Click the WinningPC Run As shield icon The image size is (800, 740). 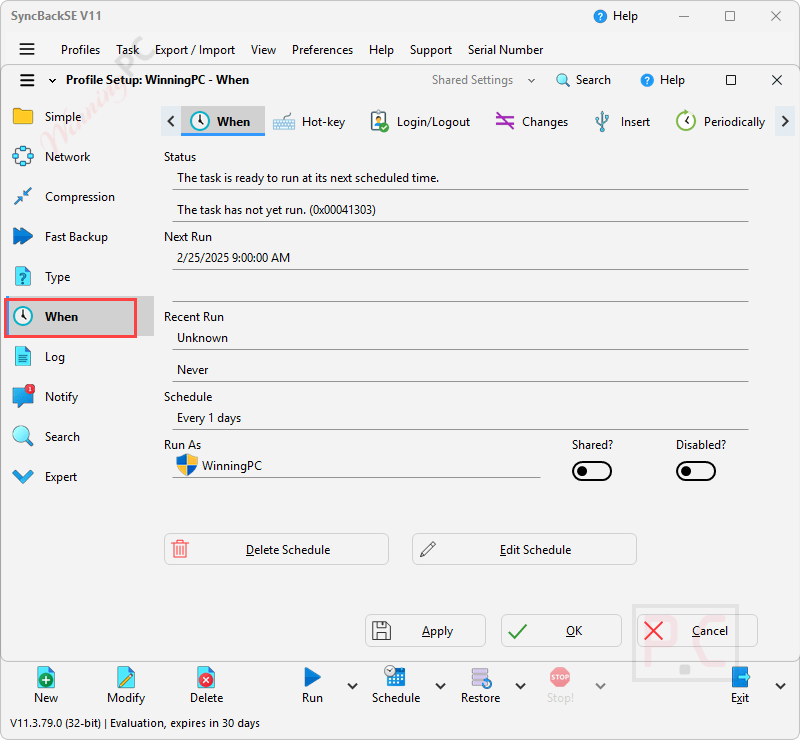(187, 465)
